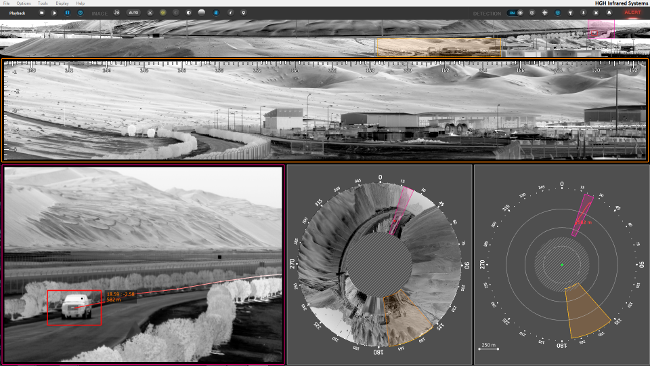Click the stop playback button
The height and width of the screenshot is (366, 650).
[41, 13]
